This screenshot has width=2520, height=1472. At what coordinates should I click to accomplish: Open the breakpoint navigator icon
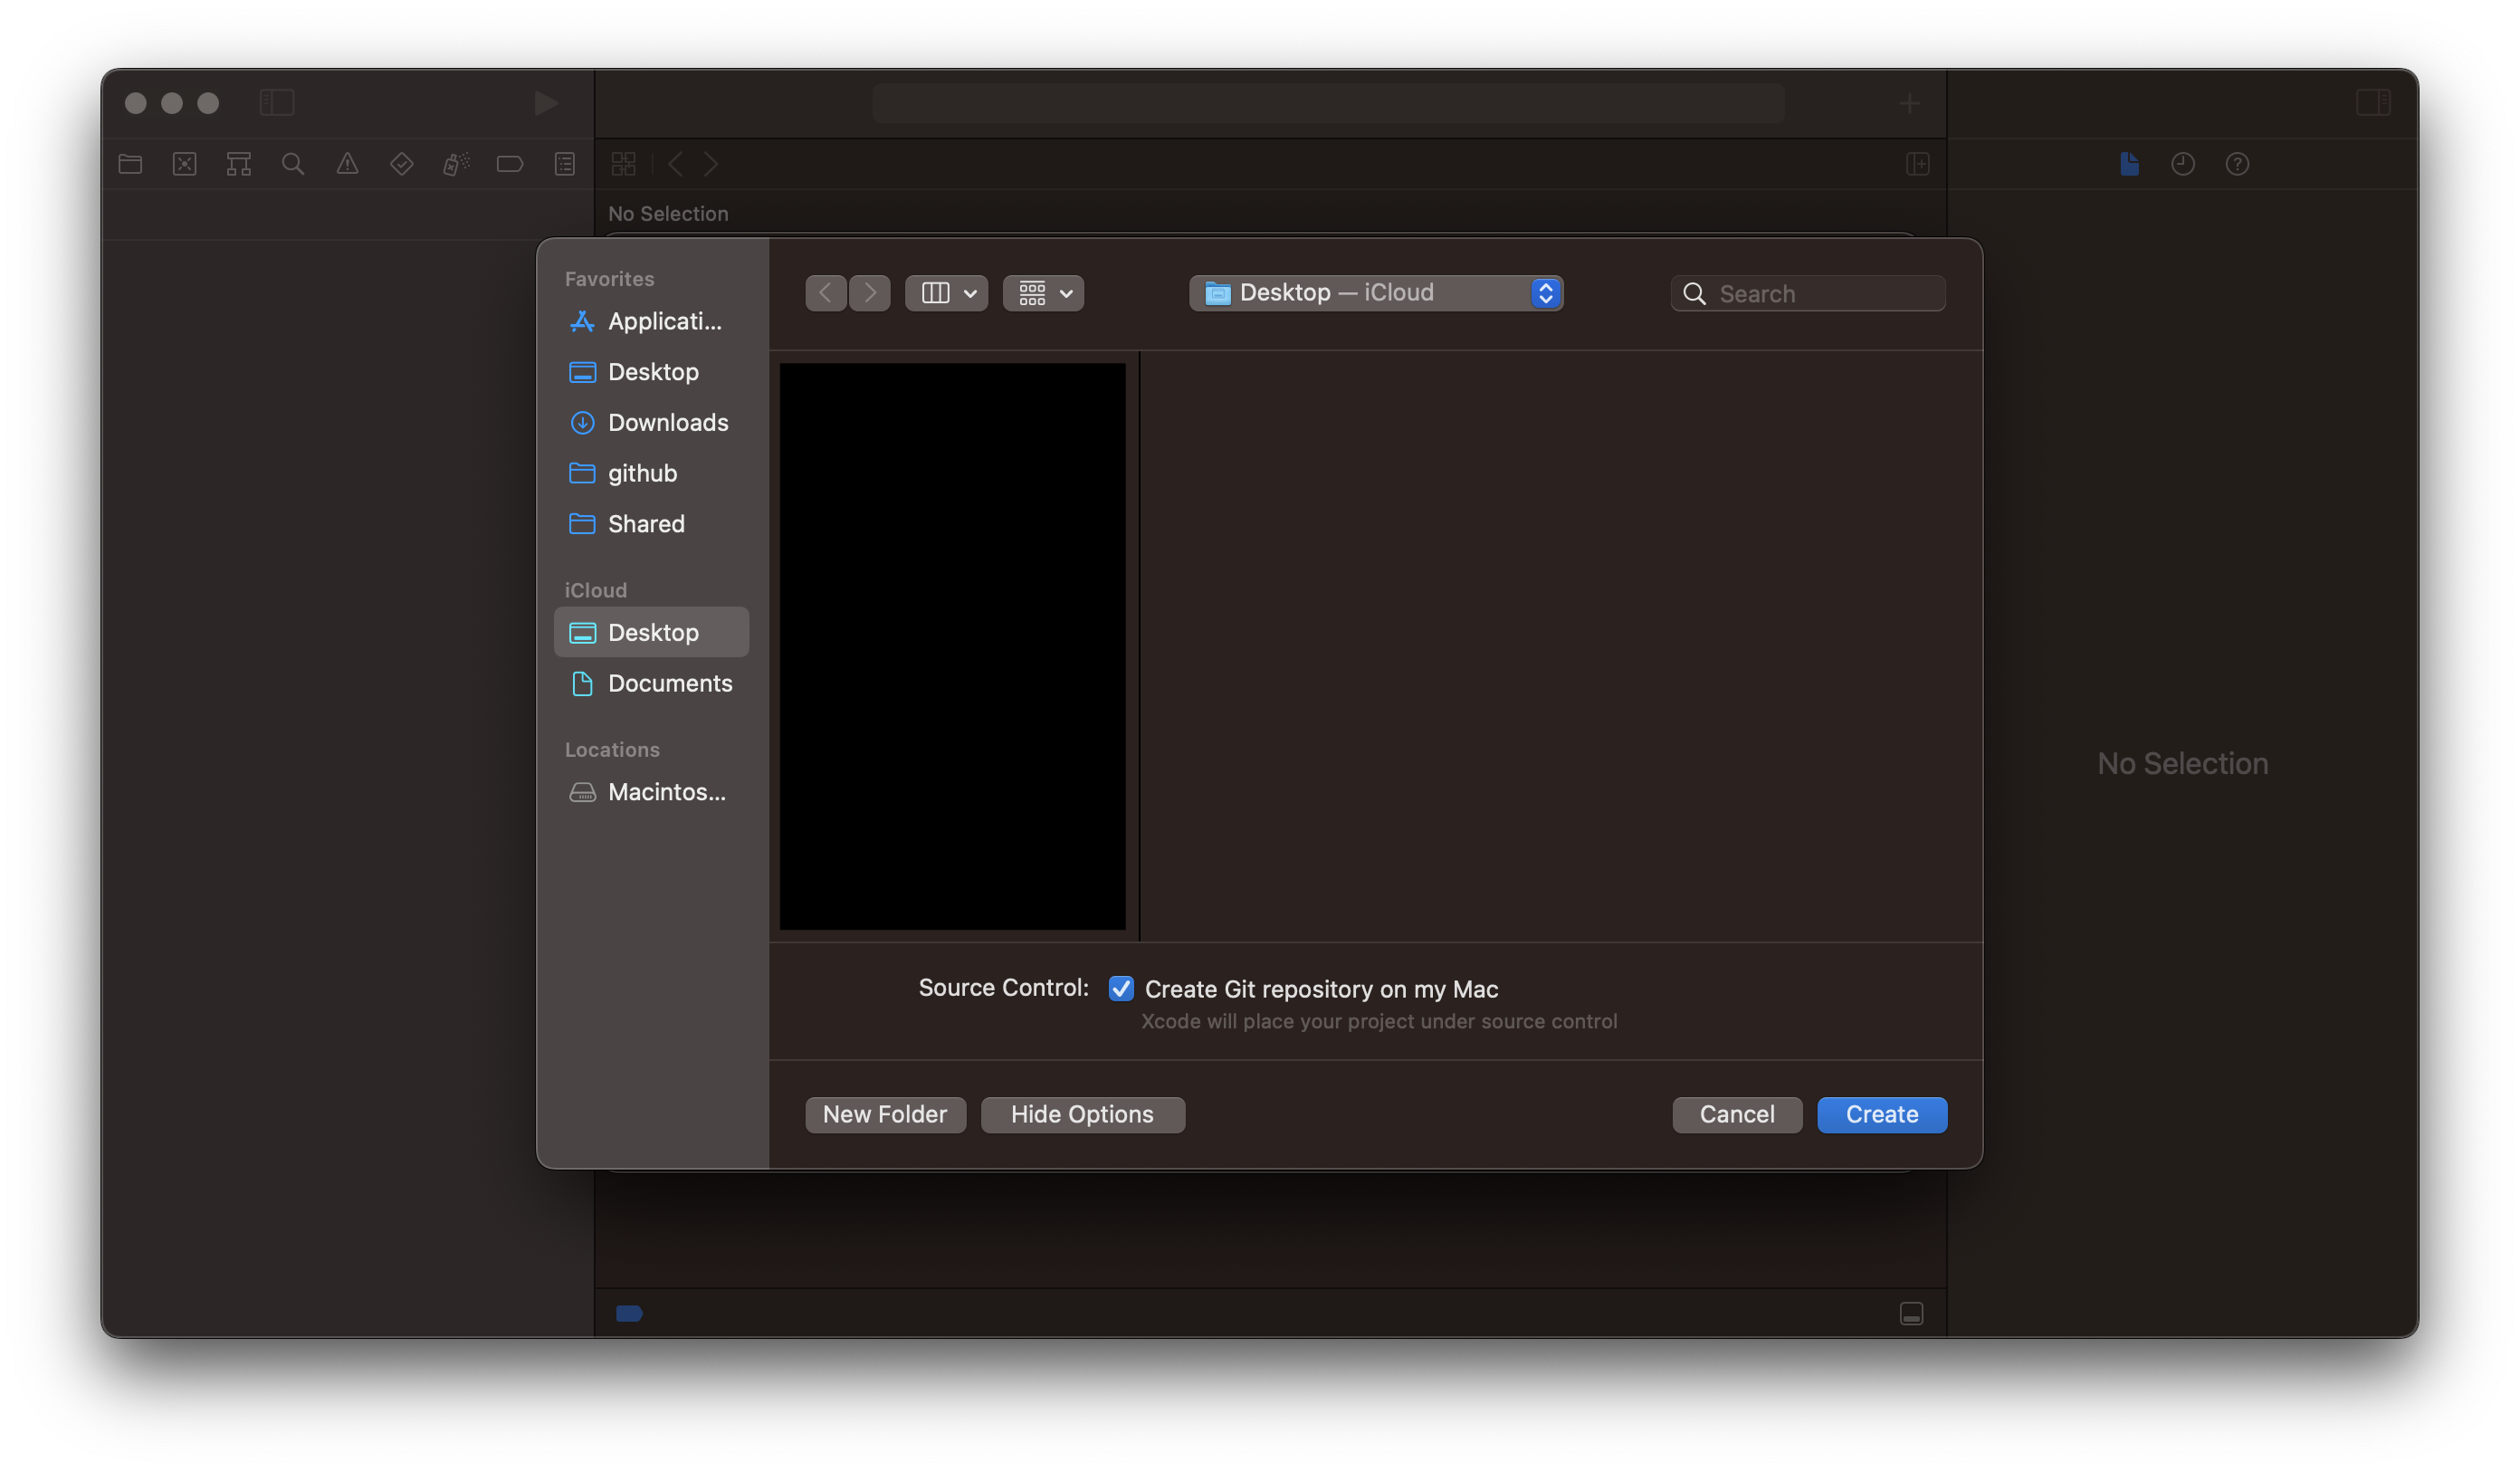[x=510, y=164]
